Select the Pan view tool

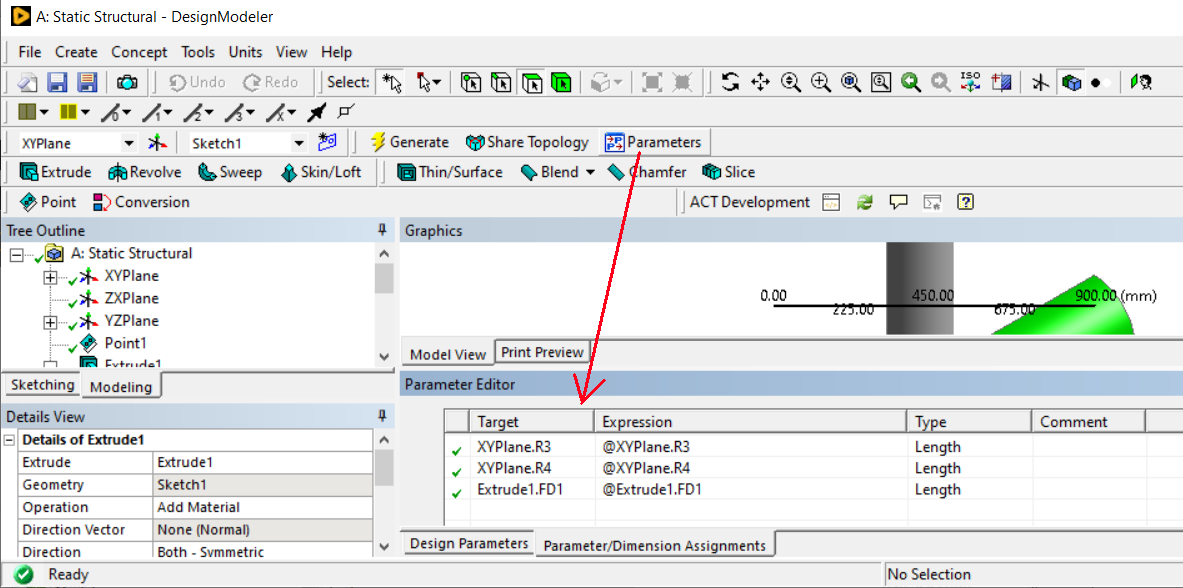(760, 82)
